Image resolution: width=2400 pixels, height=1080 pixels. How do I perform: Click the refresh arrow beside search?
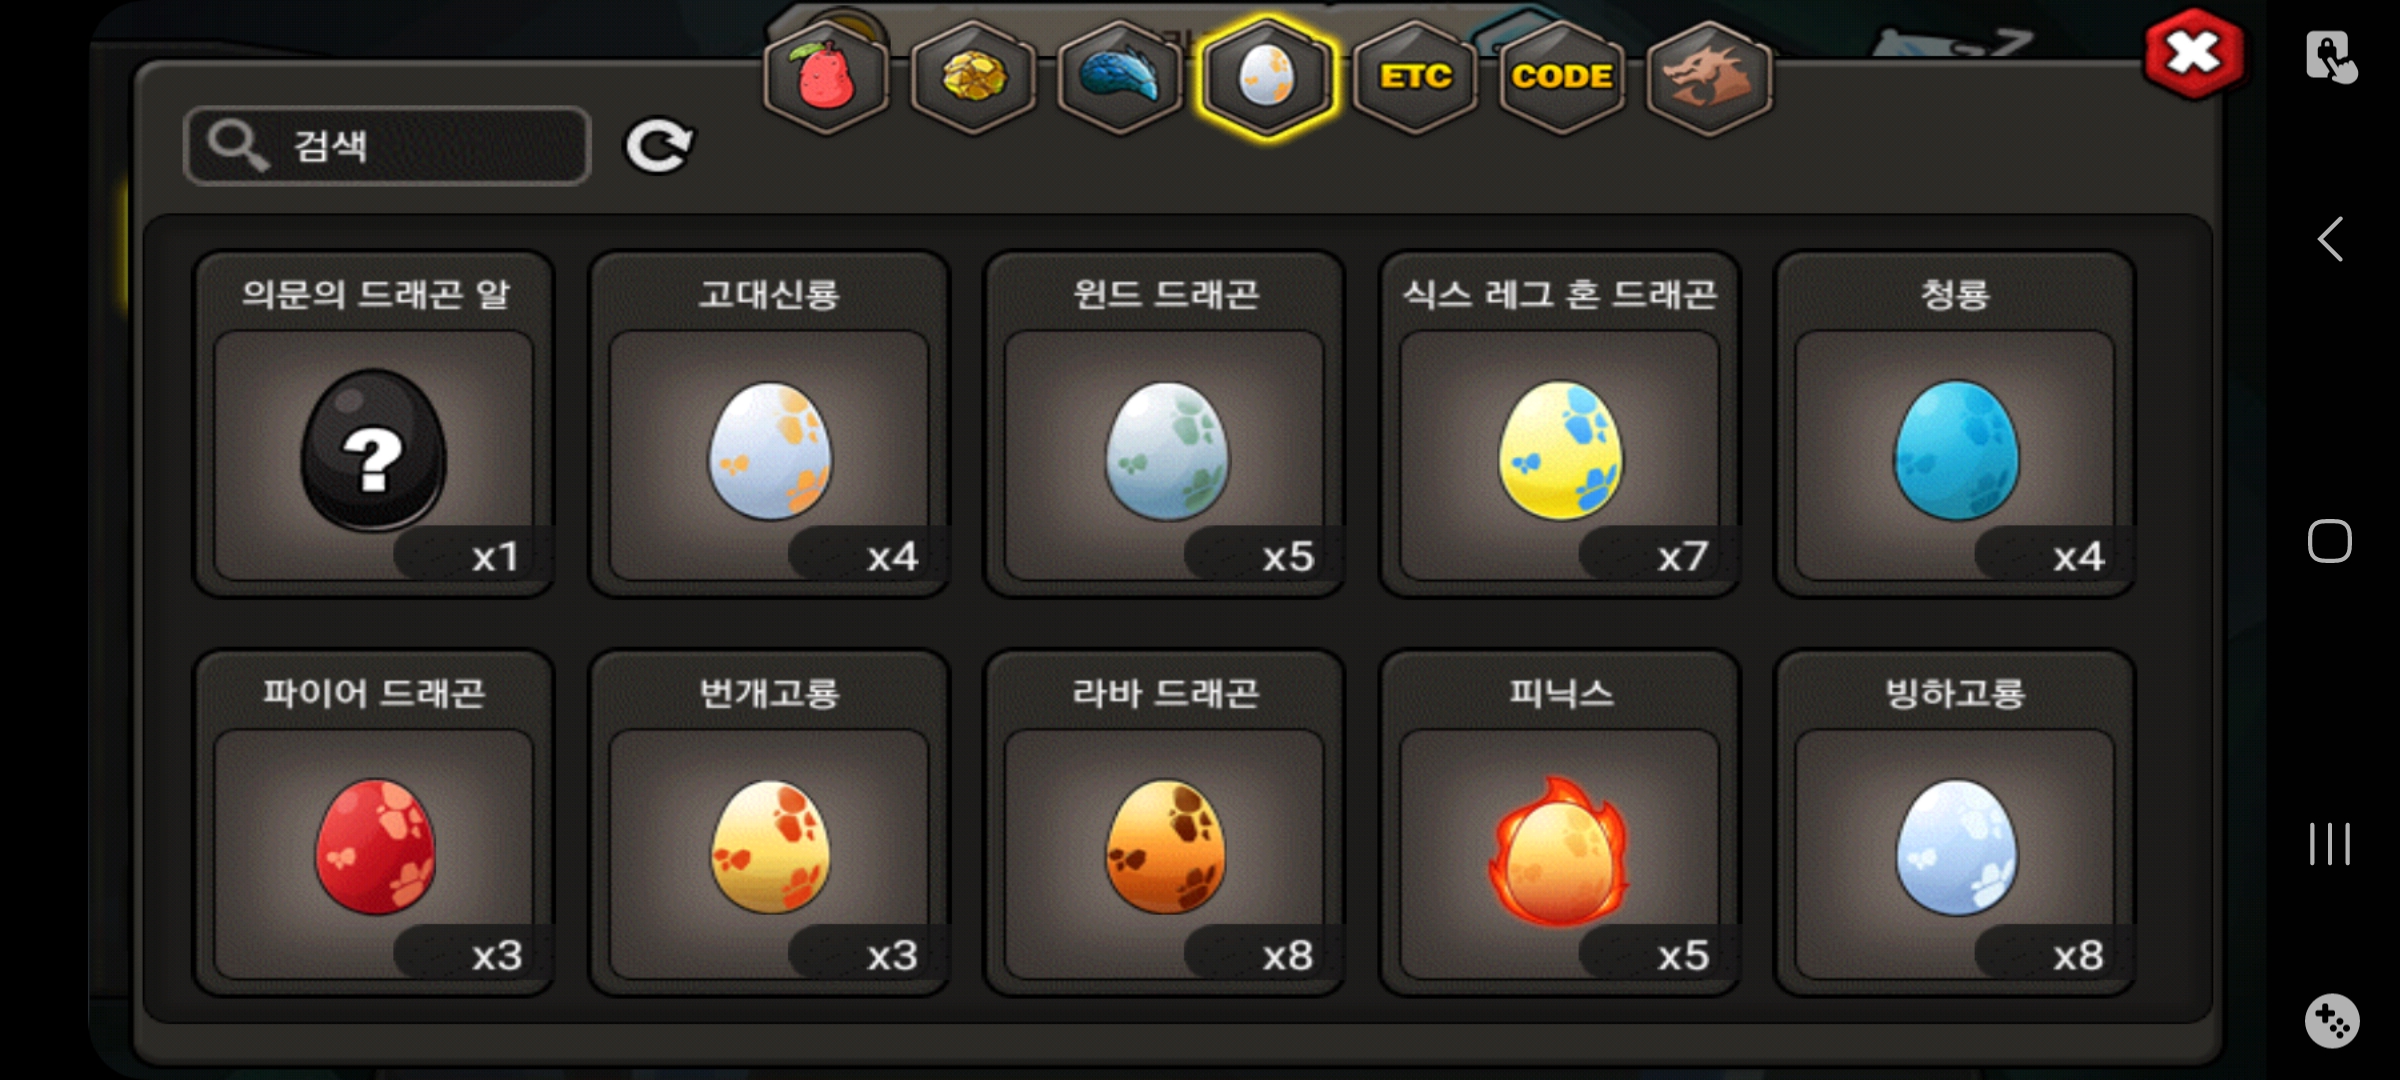659,146
